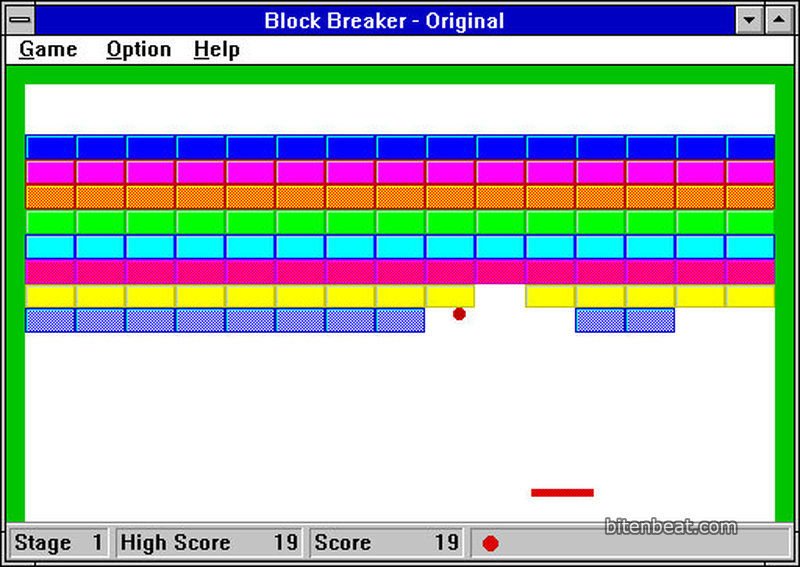
Task: Click the rightmost magenta brick in the second row
Action: point(750,172)
